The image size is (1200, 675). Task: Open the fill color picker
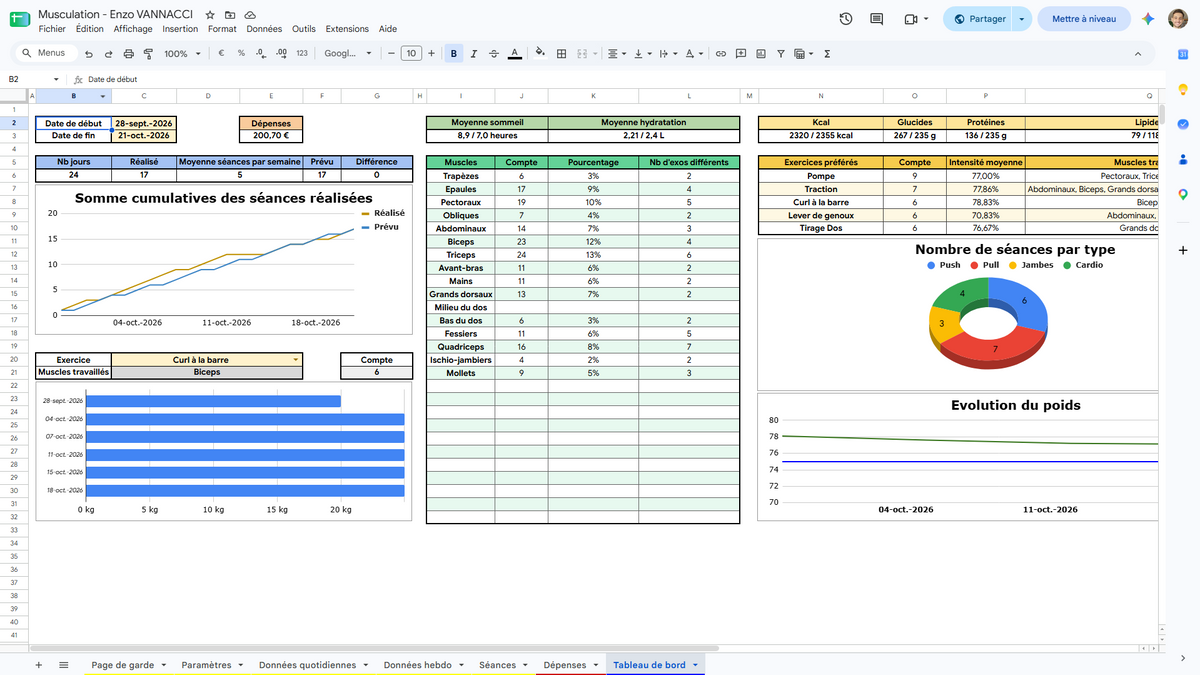(x=541, y=54)
